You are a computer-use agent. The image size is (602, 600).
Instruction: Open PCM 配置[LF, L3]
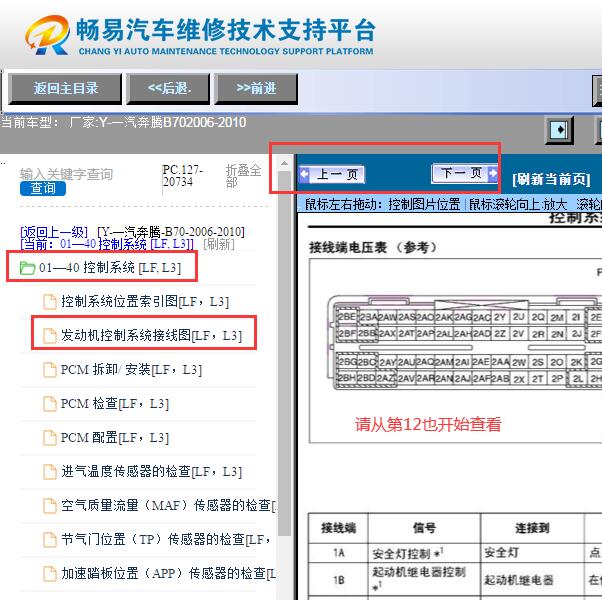click(115, 438)
